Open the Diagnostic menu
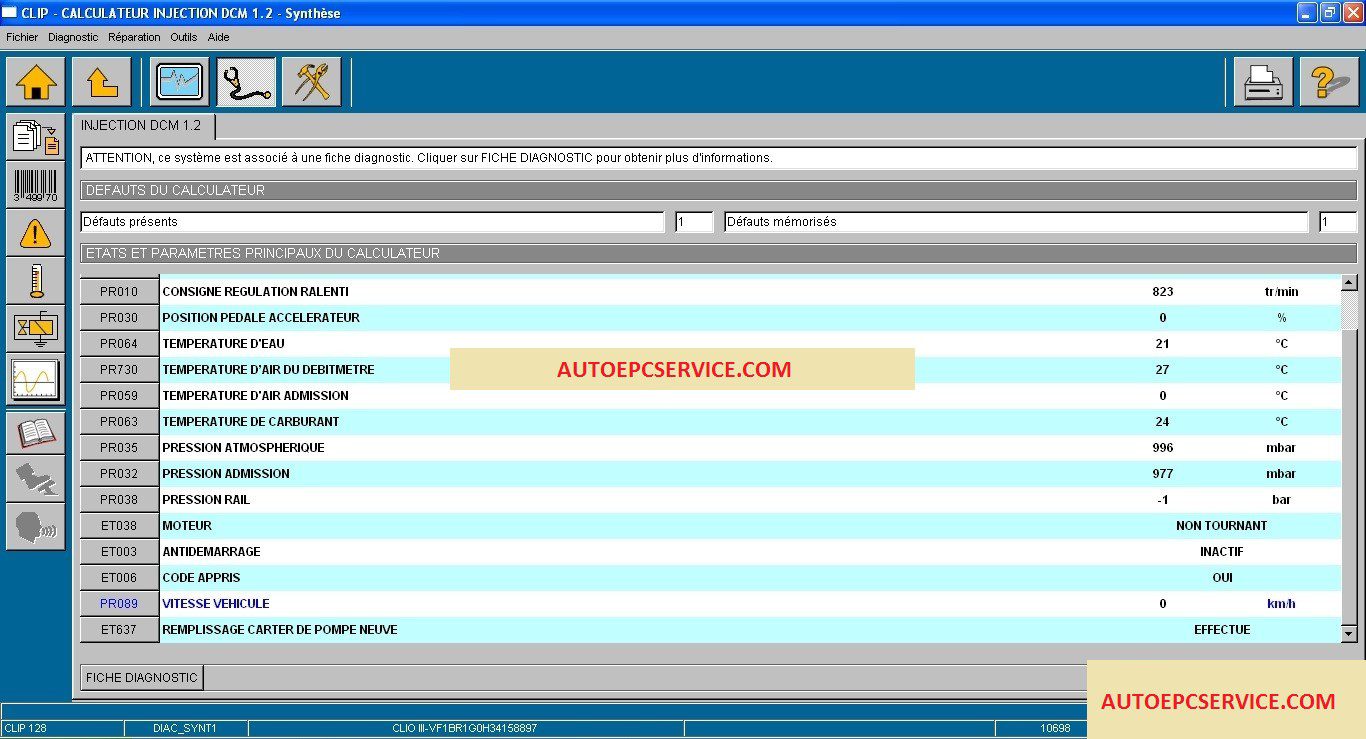 [73, 37]
